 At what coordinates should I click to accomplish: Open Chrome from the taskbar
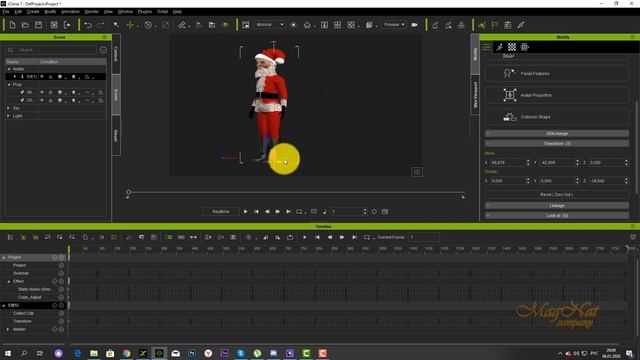point(127,353)
